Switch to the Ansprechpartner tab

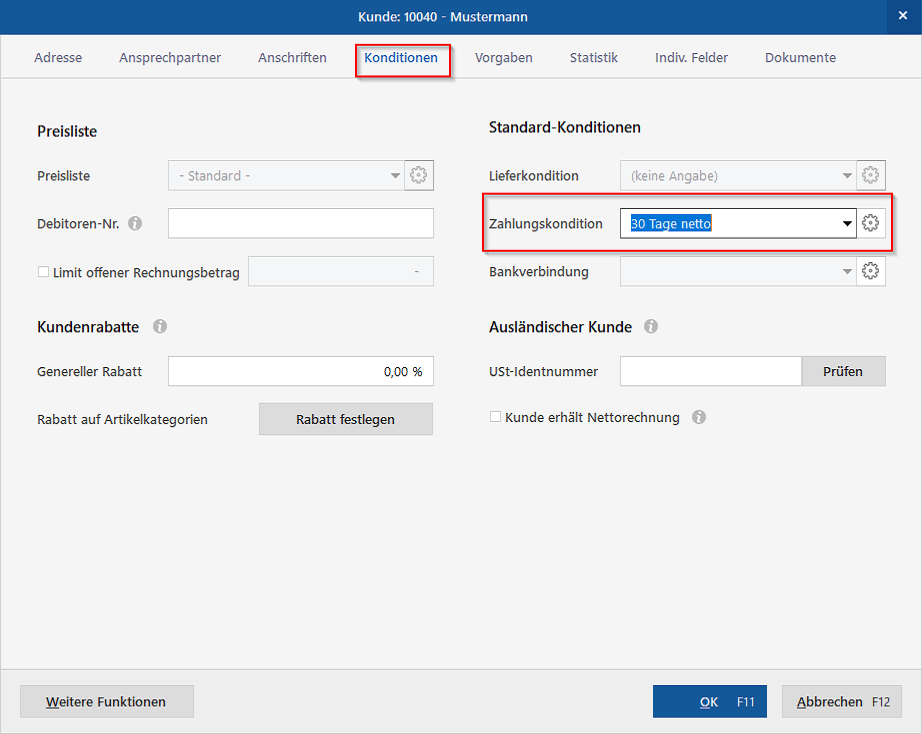pos(170,58)
